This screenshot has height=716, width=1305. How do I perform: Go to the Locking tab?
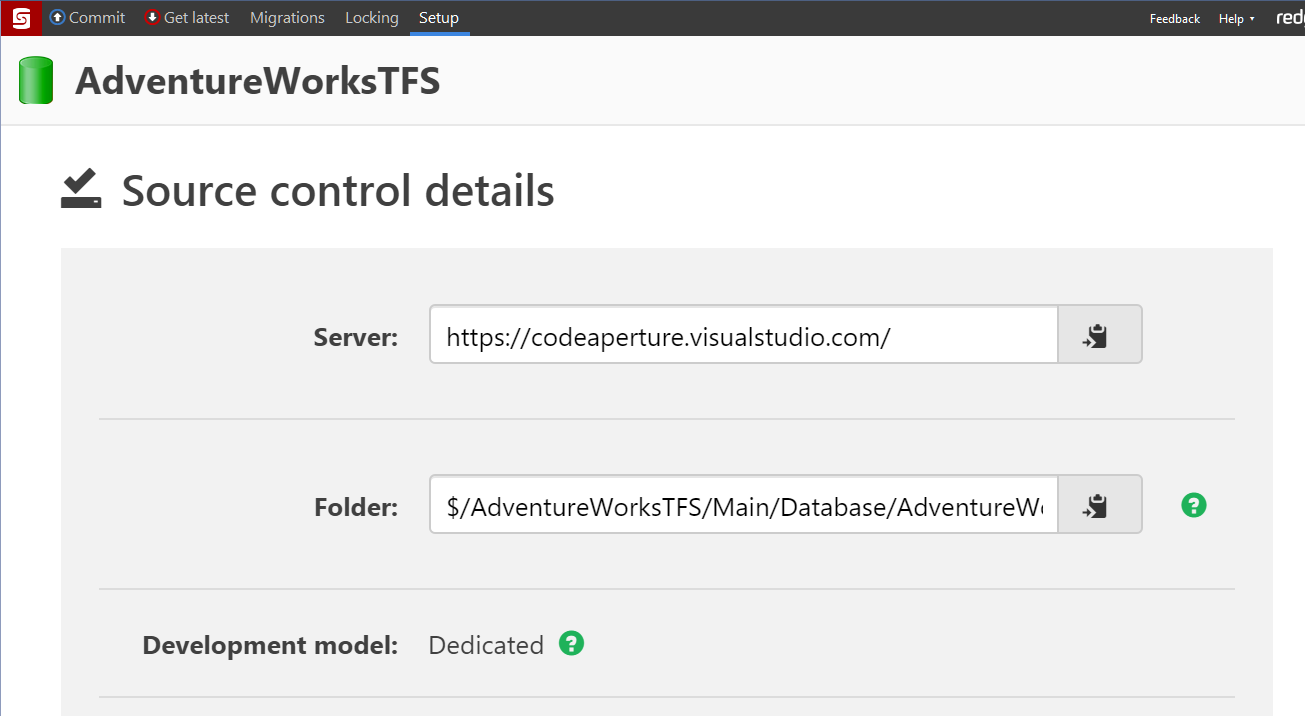tap(371, 18)
